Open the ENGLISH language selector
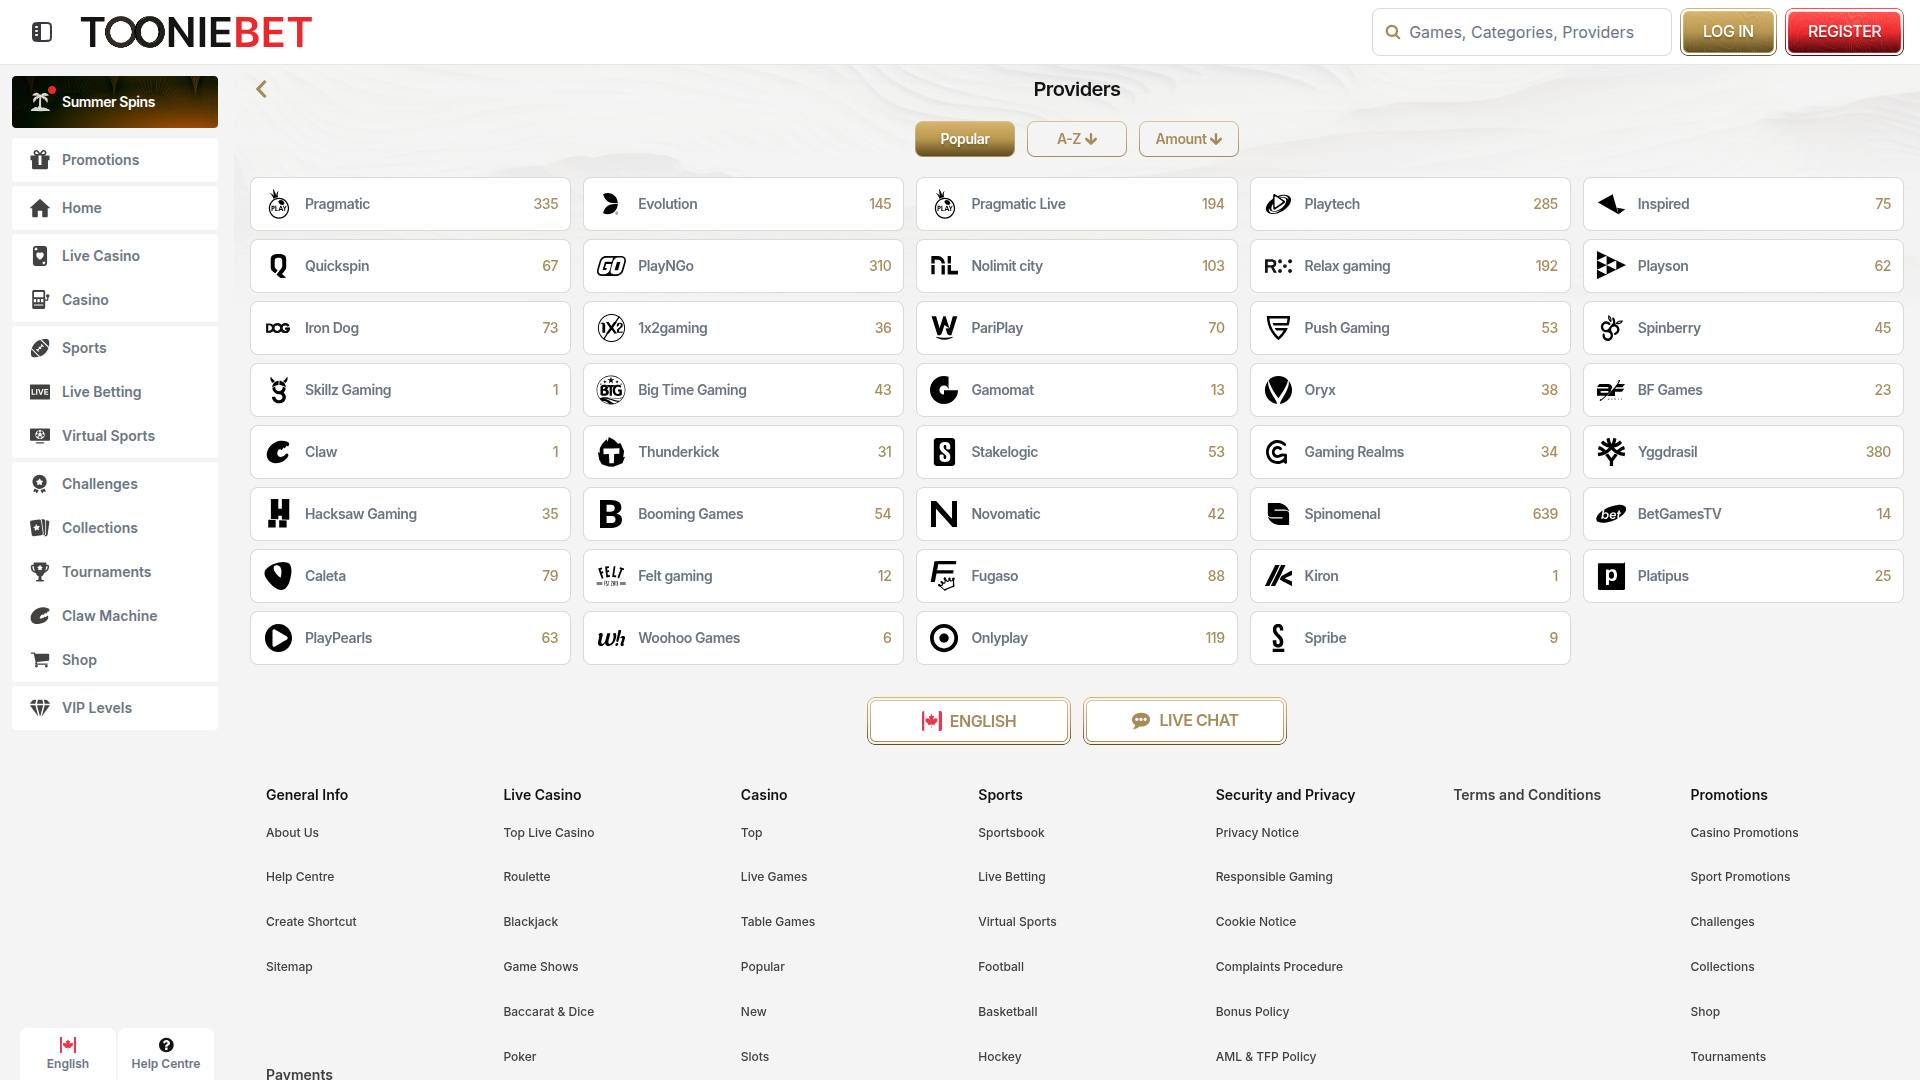Screen dimensions: 1920x1080 (x=968, y=721)
